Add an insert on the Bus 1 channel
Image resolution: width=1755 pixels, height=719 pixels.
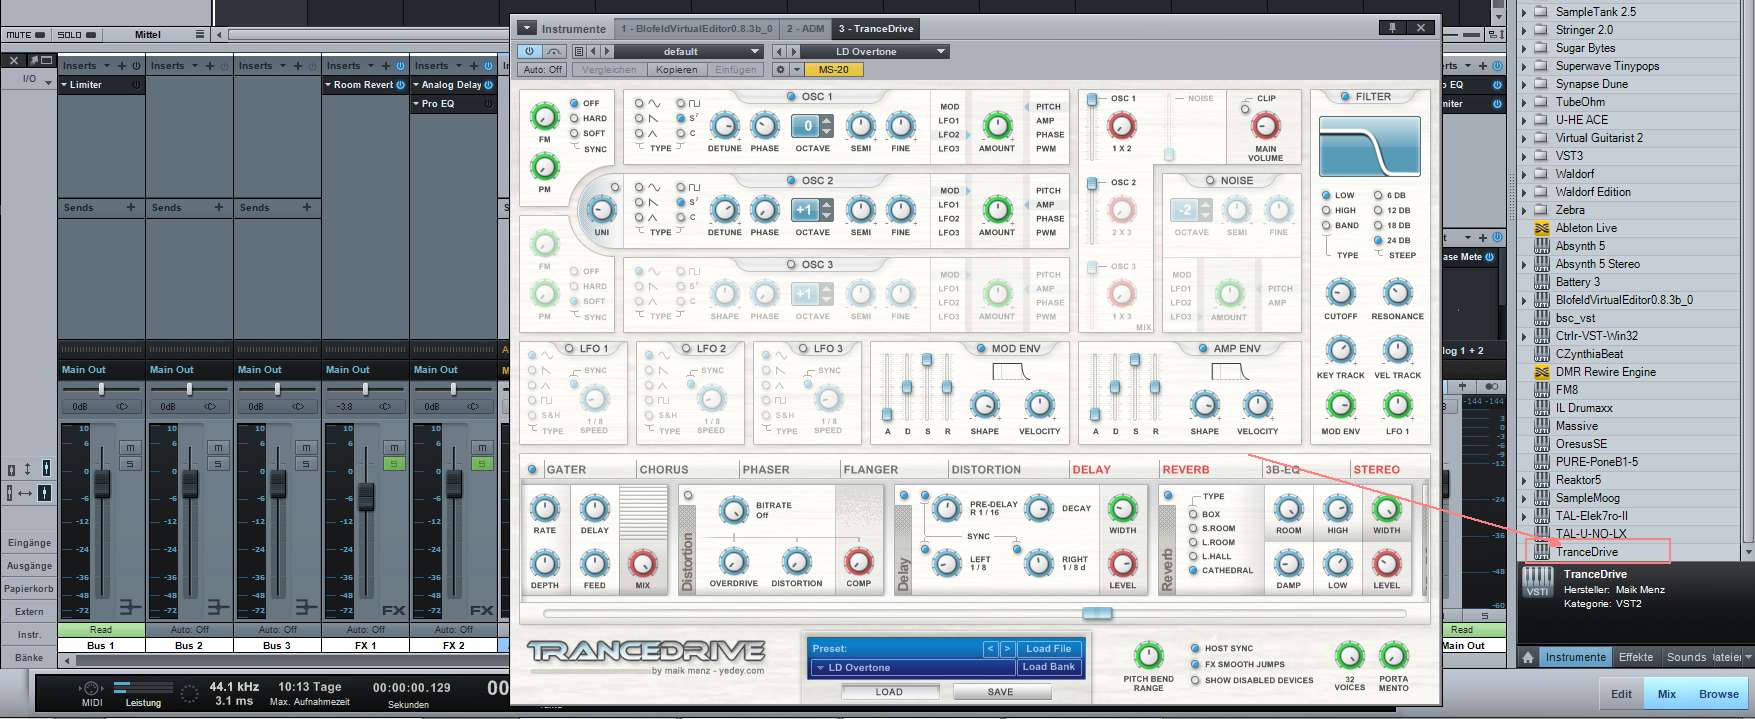point(122,66)
